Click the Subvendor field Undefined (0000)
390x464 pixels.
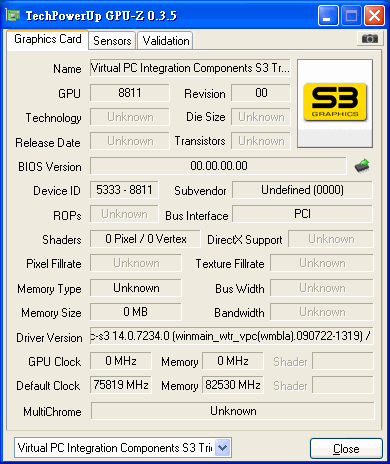pyautogui.click(x=302, y=190)
